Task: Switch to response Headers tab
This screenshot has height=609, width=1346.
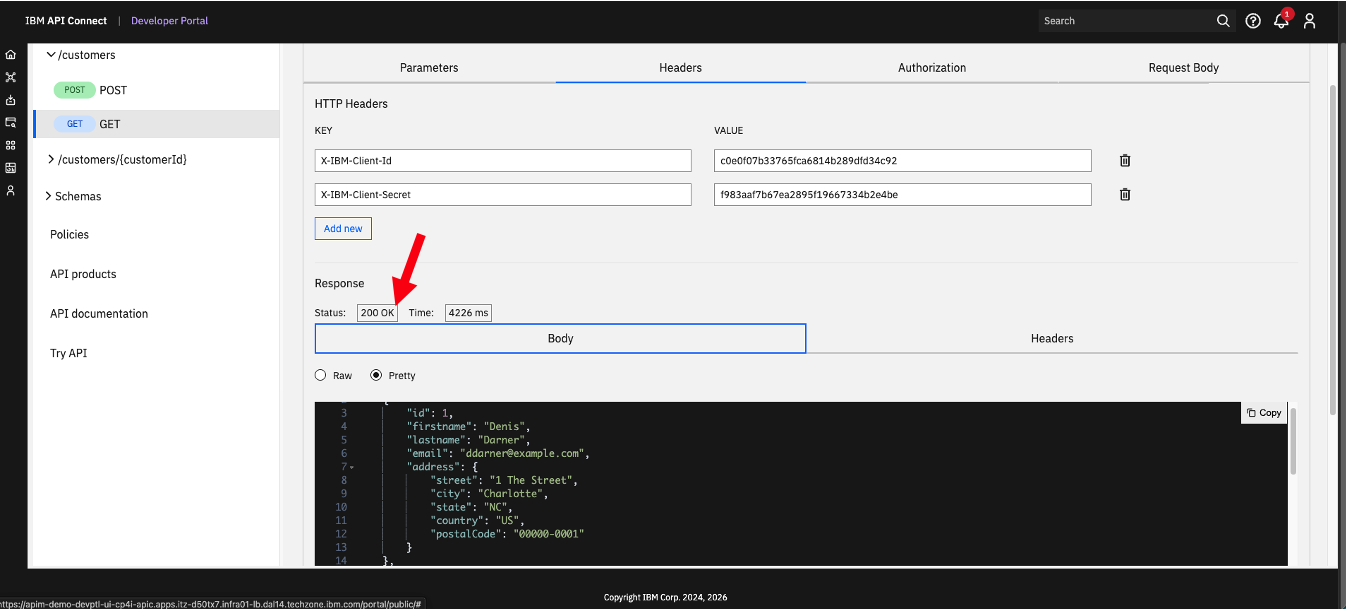Action: pos(1052,338)
